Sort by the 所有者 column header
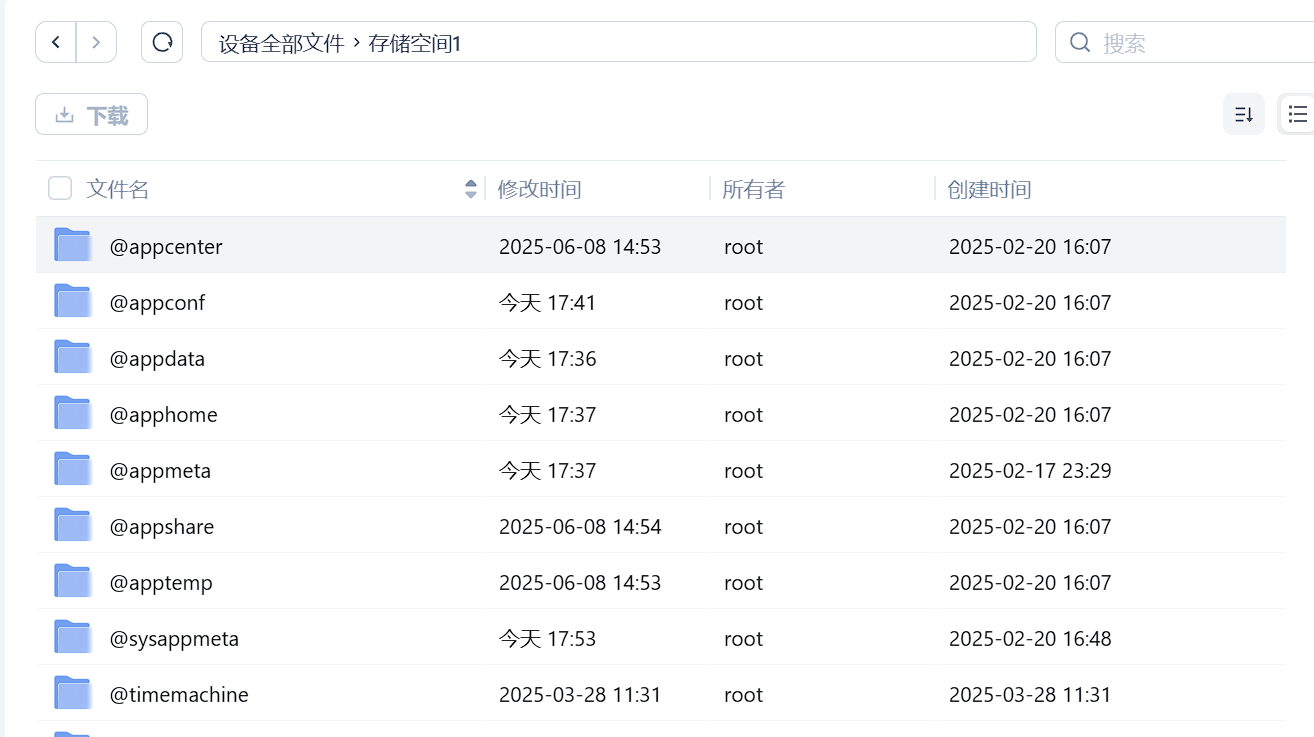The height and width of the screenshot is (737, 1314). coord(753,189)
